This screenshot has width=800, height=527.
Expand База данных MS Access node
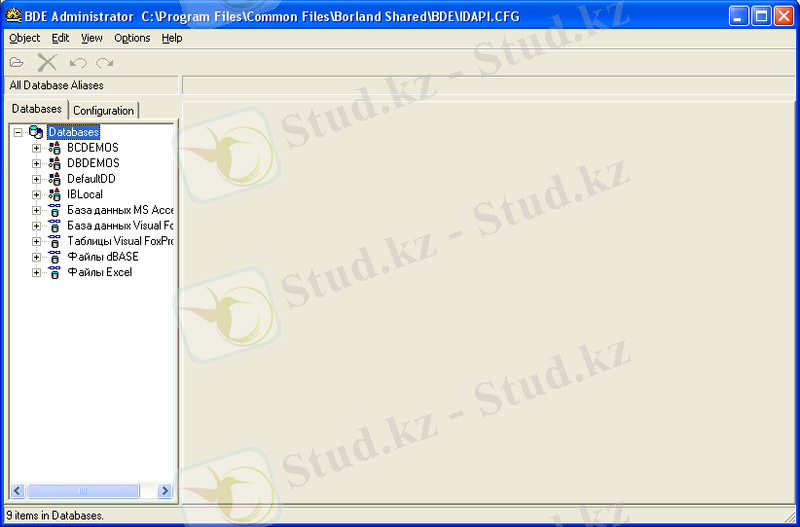36,210
